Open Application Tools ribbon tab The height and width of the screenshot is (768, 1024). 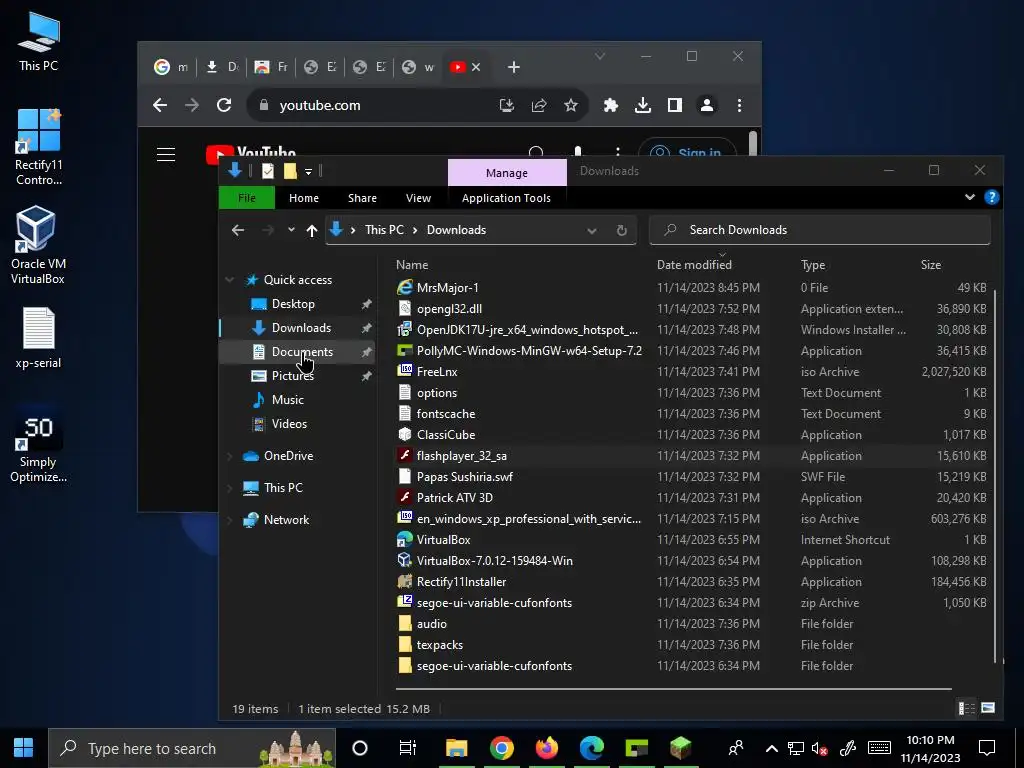coord(506,198)
